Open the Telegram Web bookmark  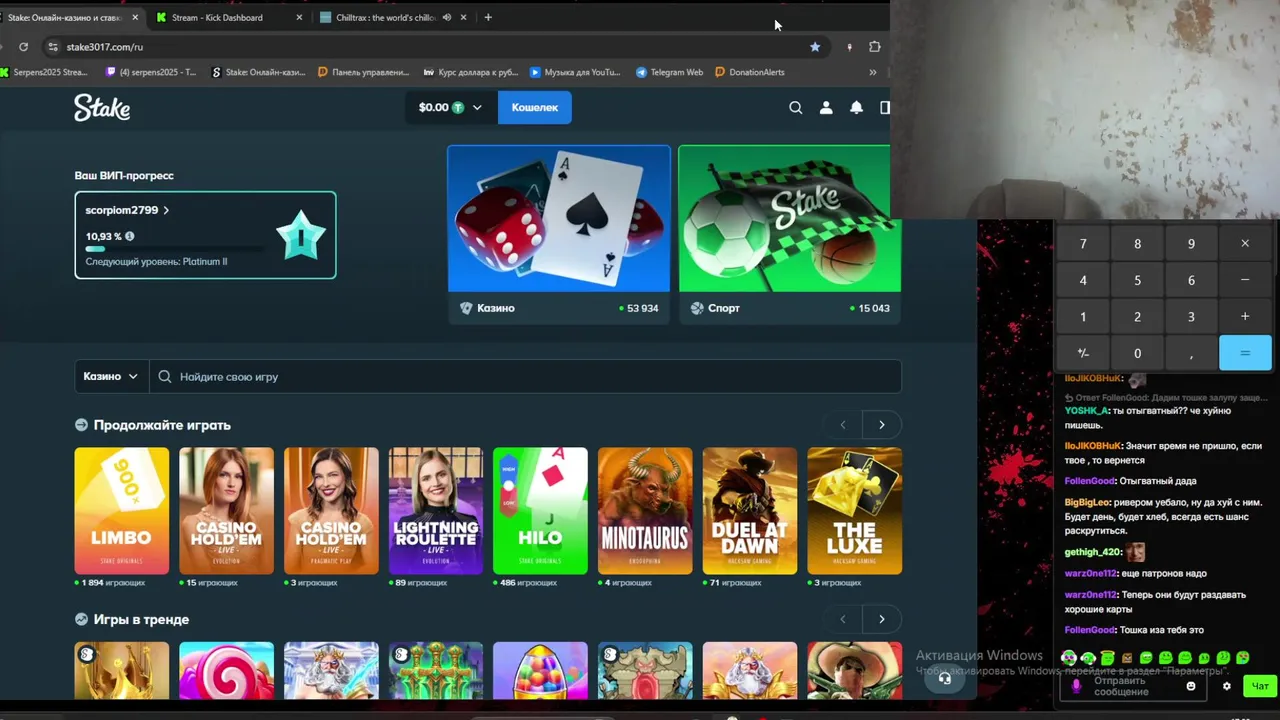(x=670, y=72)
